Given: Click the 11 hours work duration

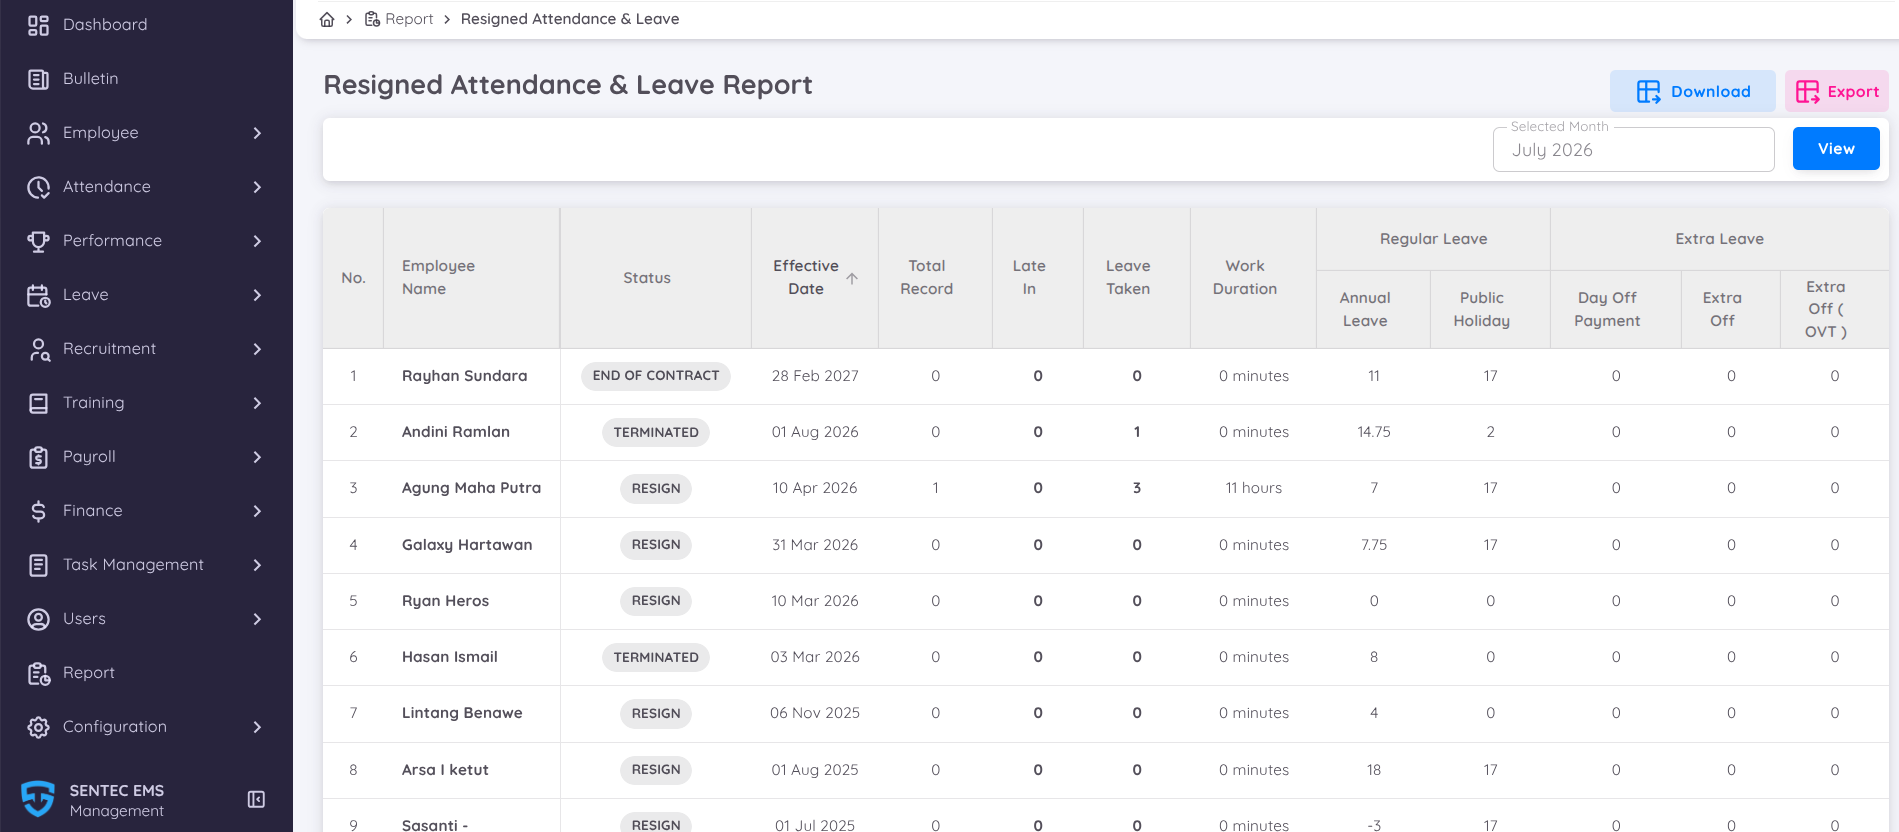Looking at the screenshot, I should (x=1254, y=488).
